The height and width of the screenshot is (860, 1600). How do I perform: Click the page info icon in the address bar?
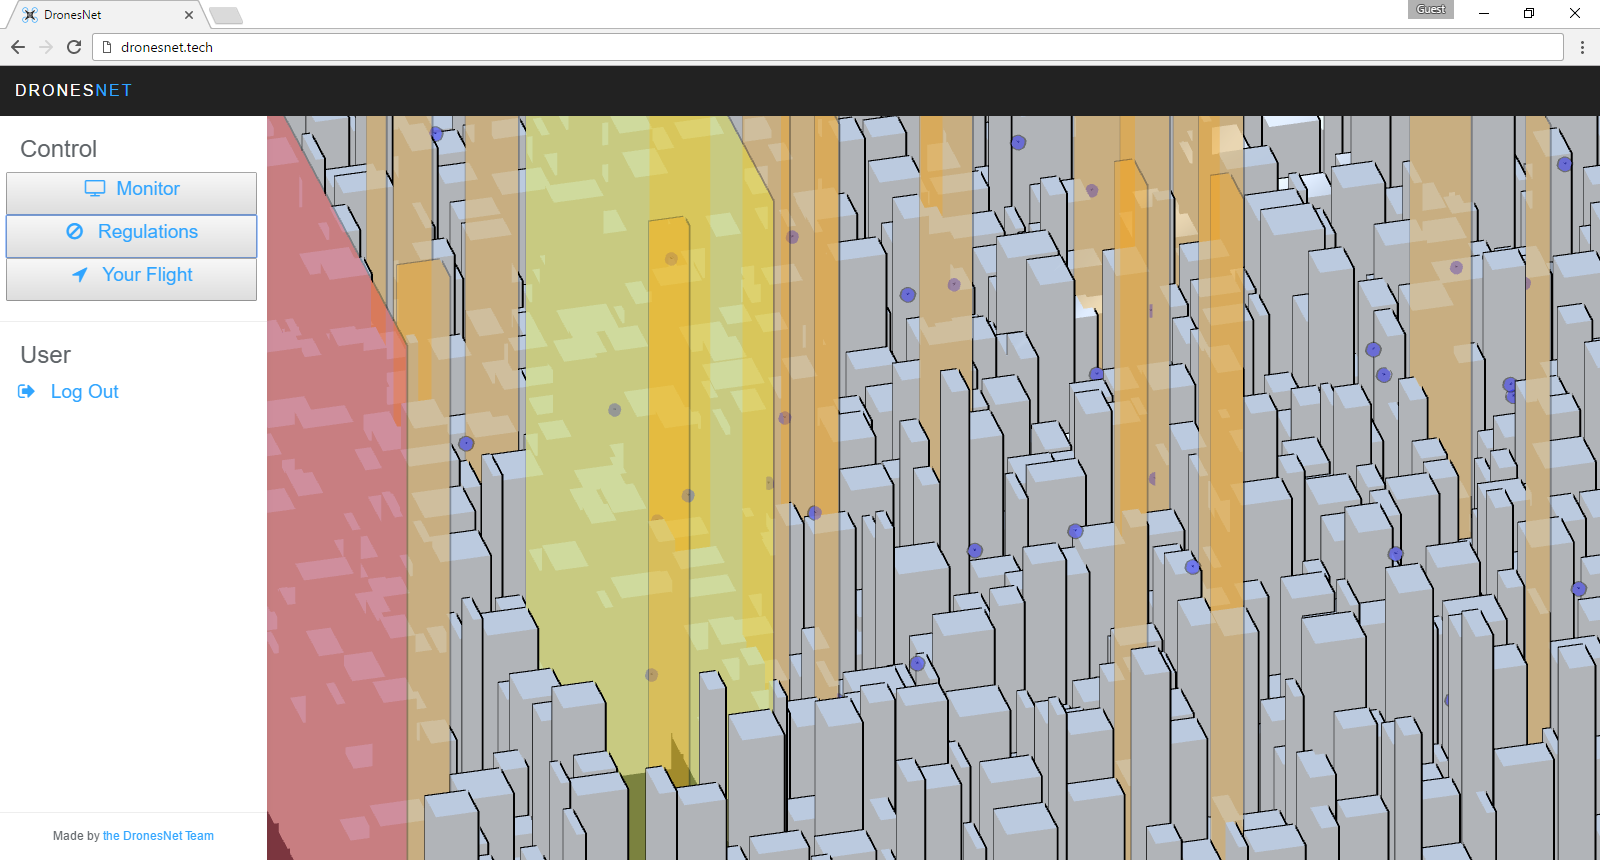pos(107,47)
